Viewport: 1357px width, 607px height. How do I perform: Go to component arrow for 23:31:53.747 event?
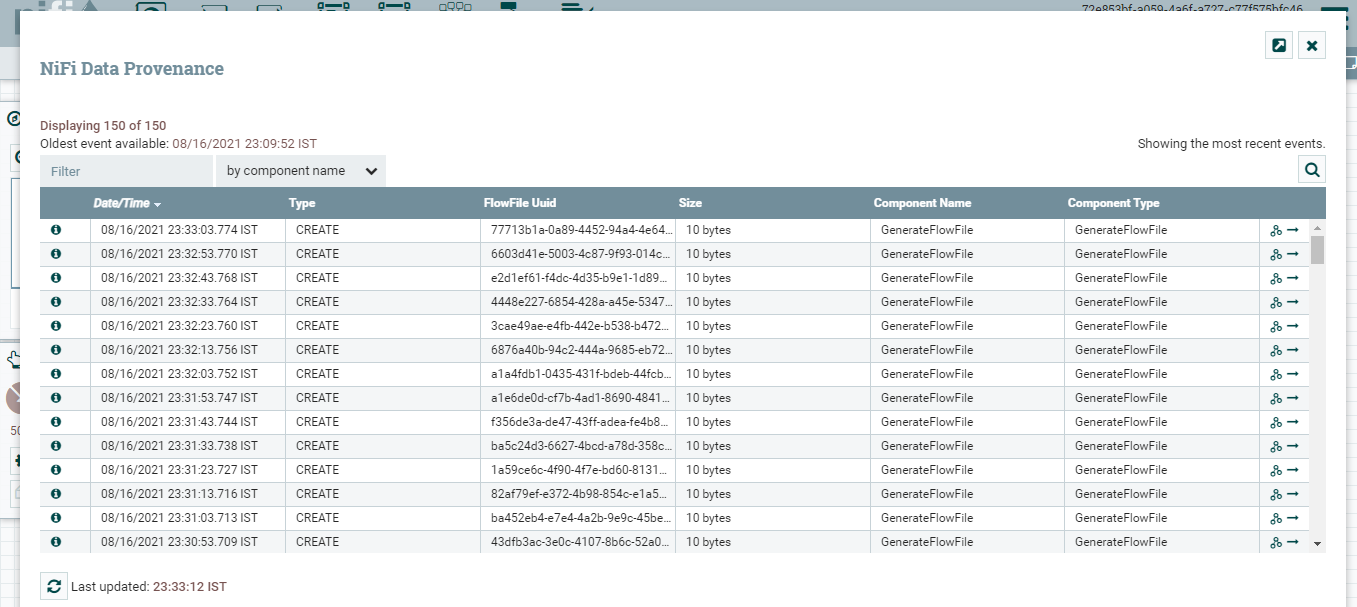[1293, 397]
